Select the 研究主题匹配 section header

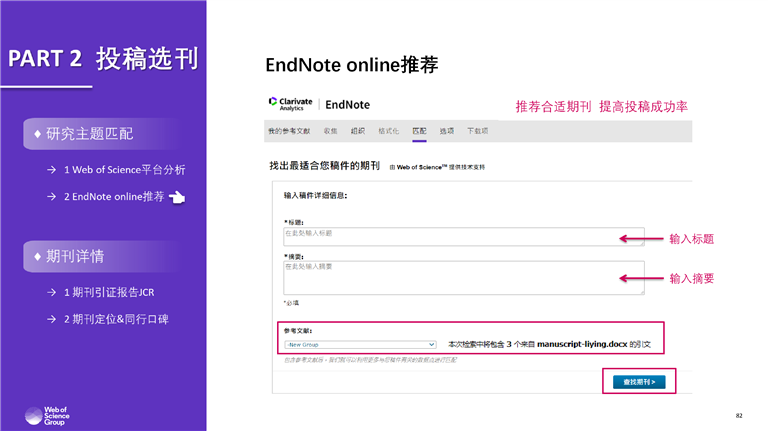[103, 134]
